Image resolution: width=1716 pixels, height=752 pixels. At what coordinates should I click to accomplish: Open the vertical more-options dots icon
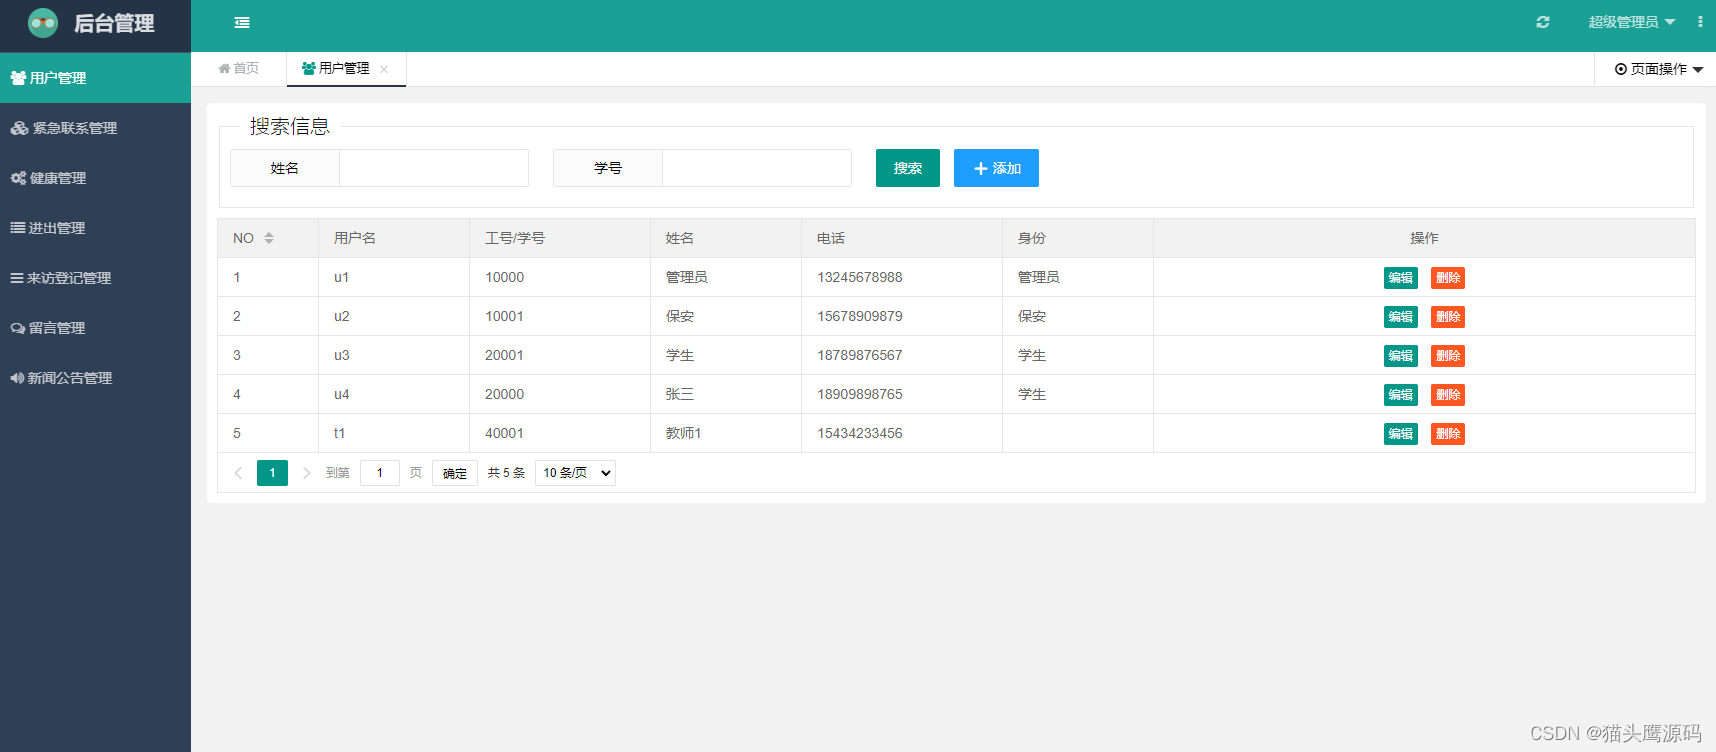coord(1700,22)
